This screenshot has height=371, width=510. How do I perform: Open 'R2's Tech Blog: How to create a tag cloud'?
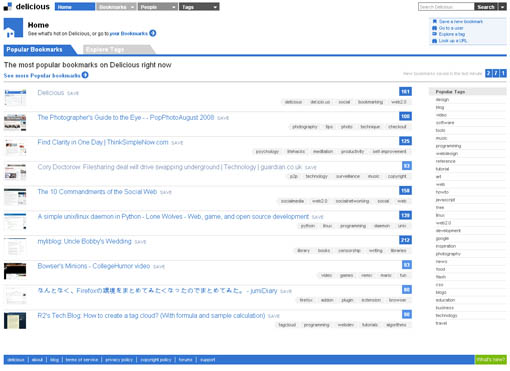(151, 315)
